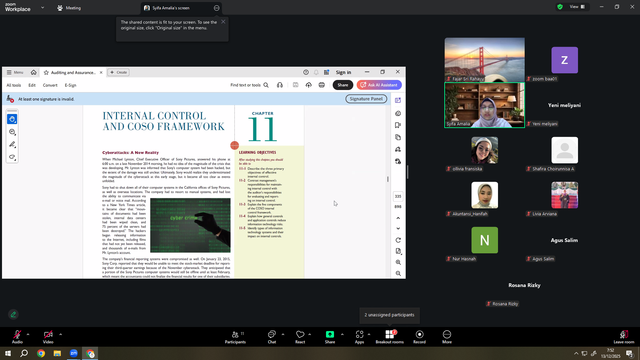Screen dimensions: 640x360
Task: Expand video options arrow
Action: pos(60,334)
